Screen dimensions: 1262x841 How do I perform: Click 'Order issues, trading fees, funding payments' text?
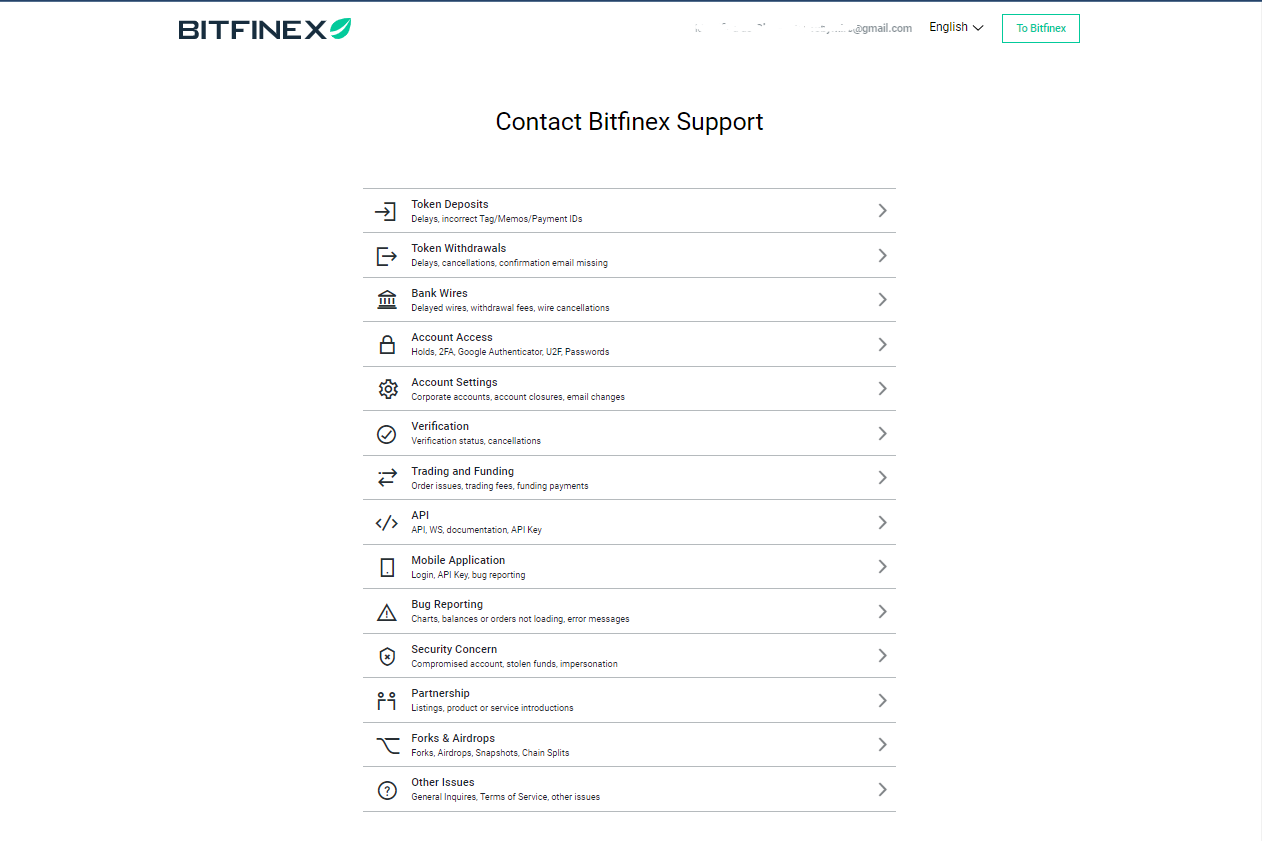point(500,486)
